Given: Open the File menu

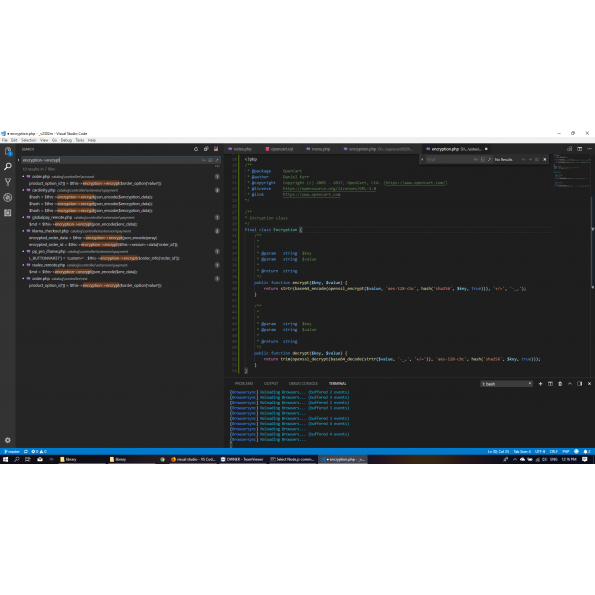Looking at the screenshot, I should coord(5,140).
